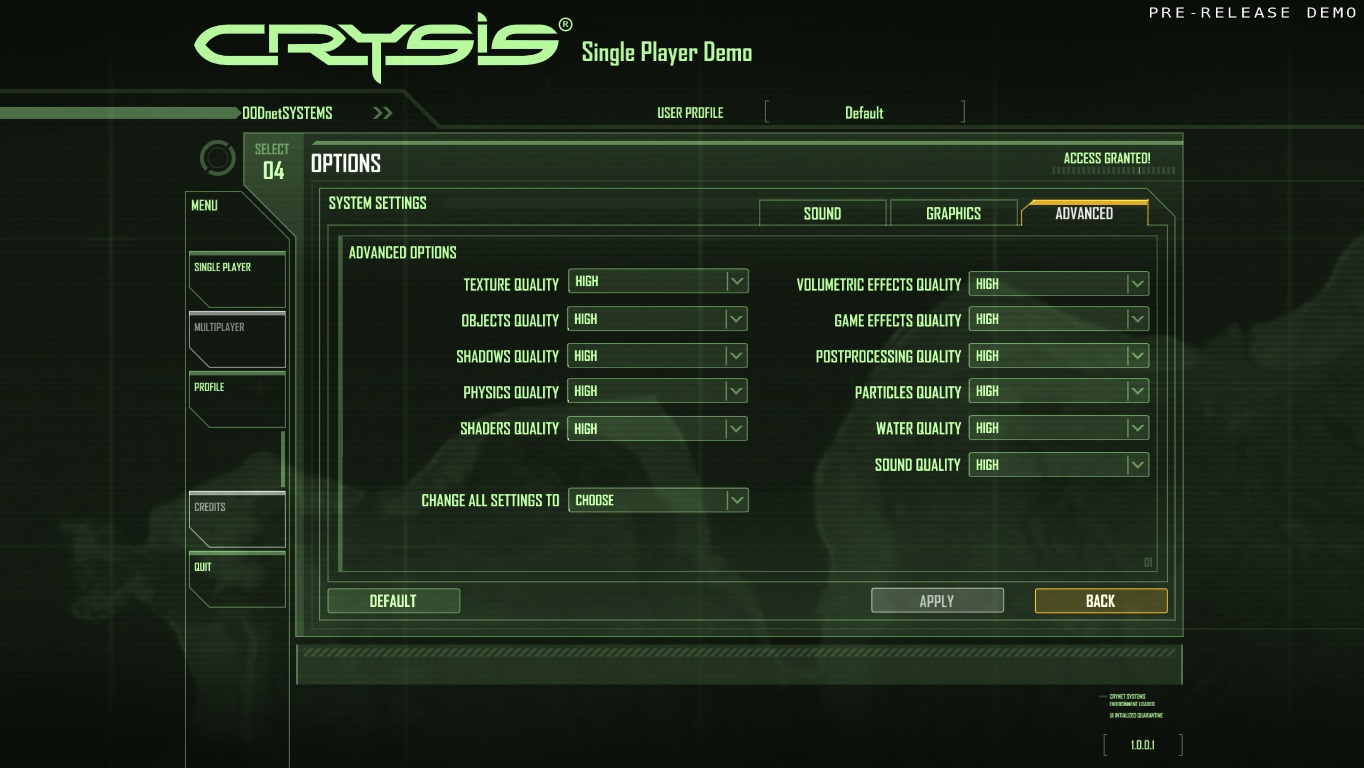This screenshot has width=1364, height=768.
Task: Select the Multiplayer menu entry
Action: [237, 339]
